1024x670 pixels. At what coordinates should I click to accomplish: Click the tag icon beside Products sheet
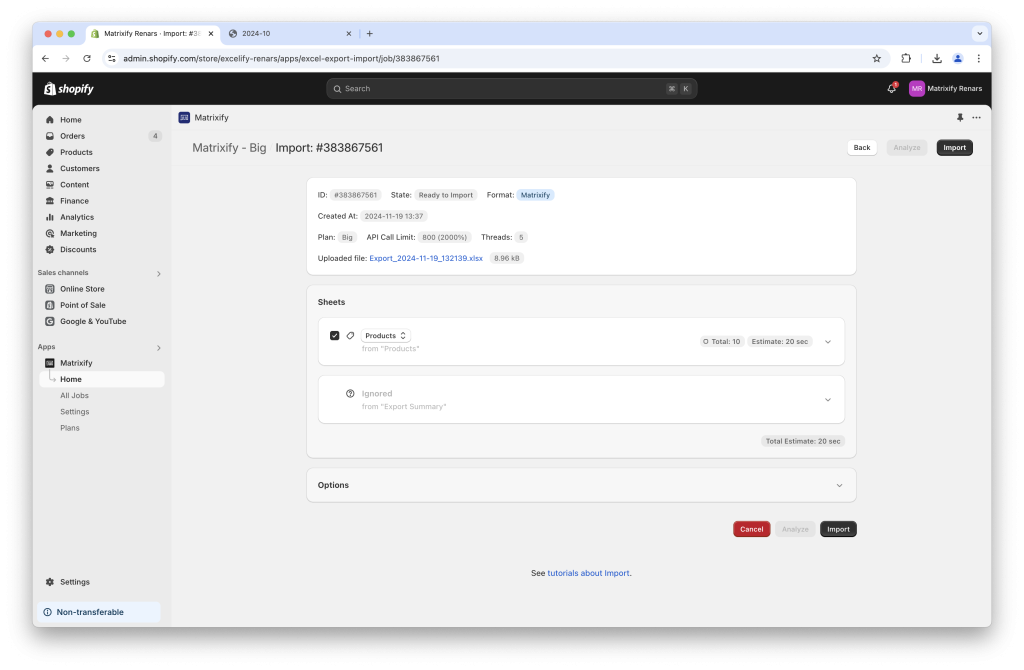pos(352,335)
